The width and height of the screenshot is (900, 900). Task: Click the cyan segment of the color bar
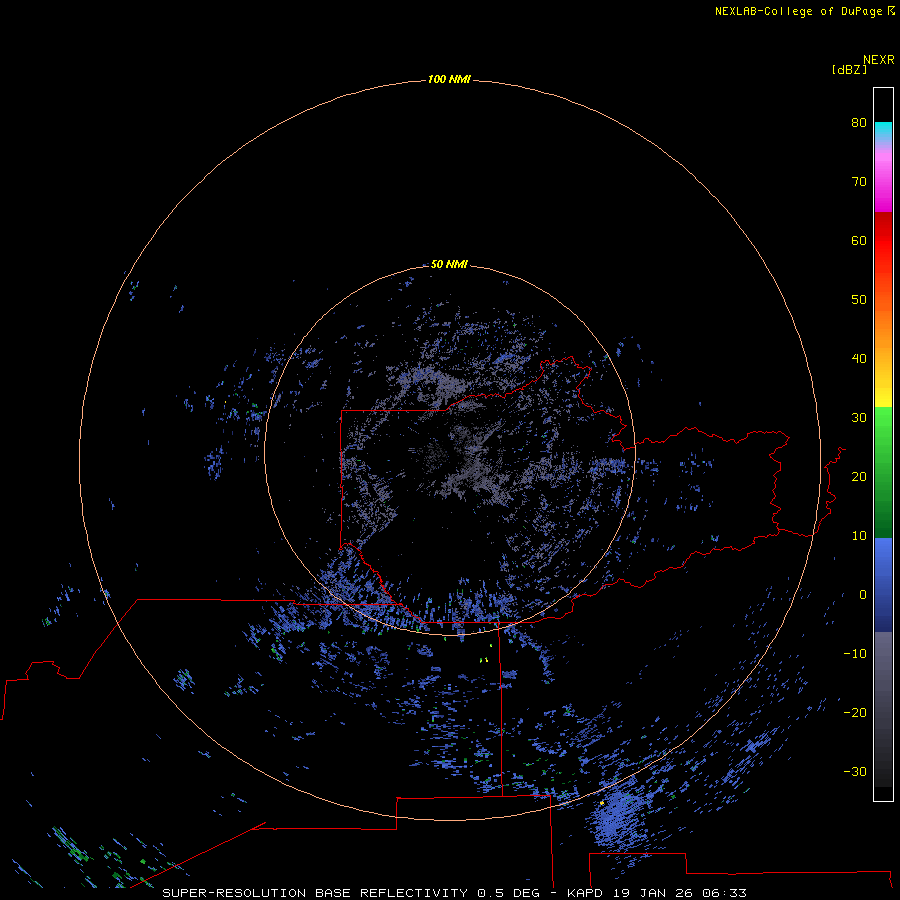pos(883,130)
